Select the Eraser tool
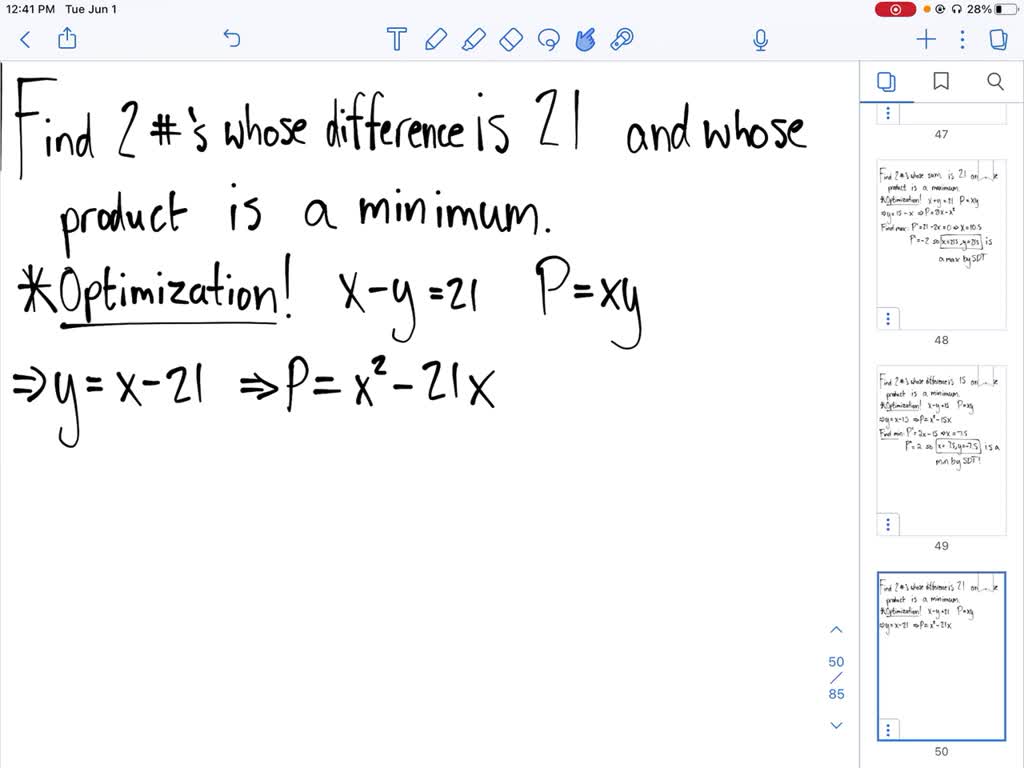Screen dimensions: 1024x768 pyautogui.click(x=511, y=39)
